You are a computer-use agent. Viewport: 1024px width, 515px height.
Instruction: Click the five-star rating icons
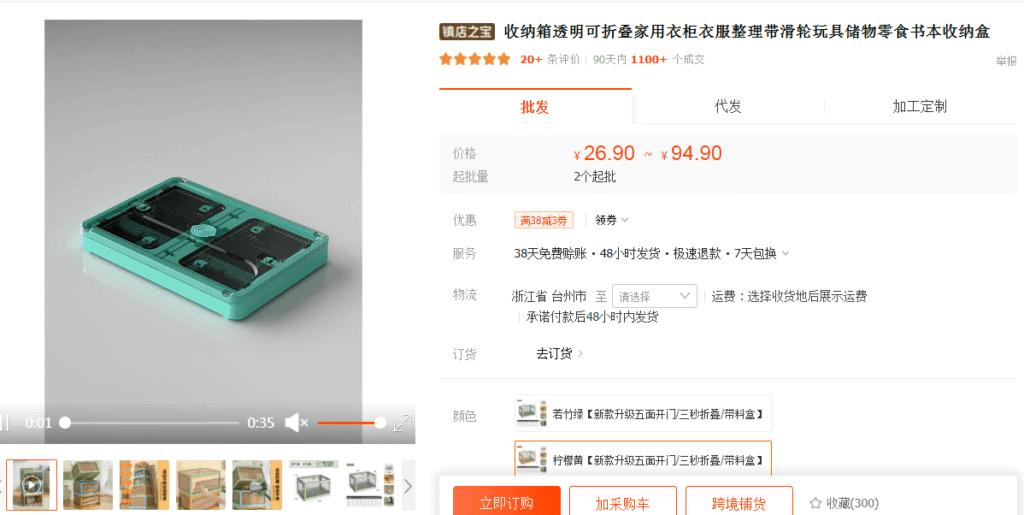(475, 59)
